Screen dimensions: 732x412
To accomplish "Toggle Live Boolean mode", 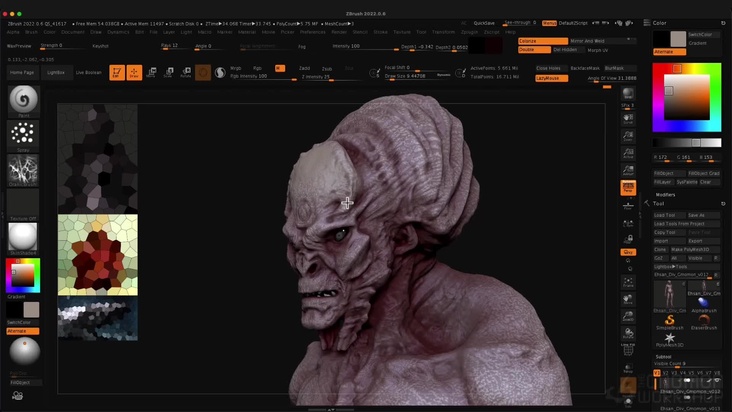I will click(x=88, y=72).
